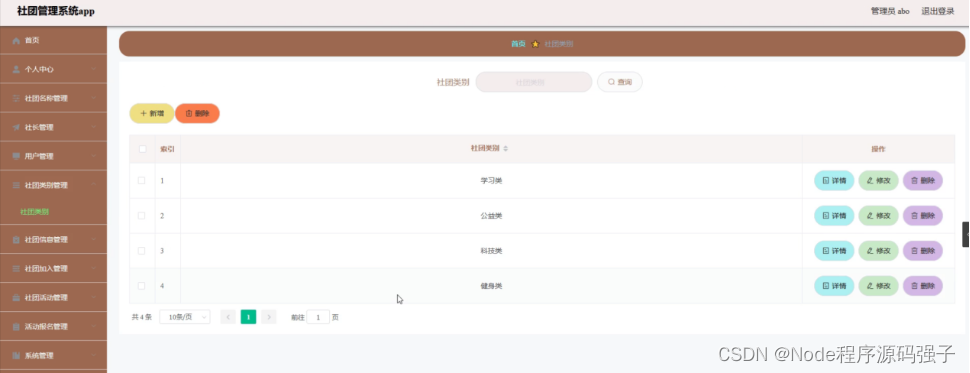Click the 删除 trash icon in the 学习类 row
This screenshot has width=970, height=373.
point(914,181)
